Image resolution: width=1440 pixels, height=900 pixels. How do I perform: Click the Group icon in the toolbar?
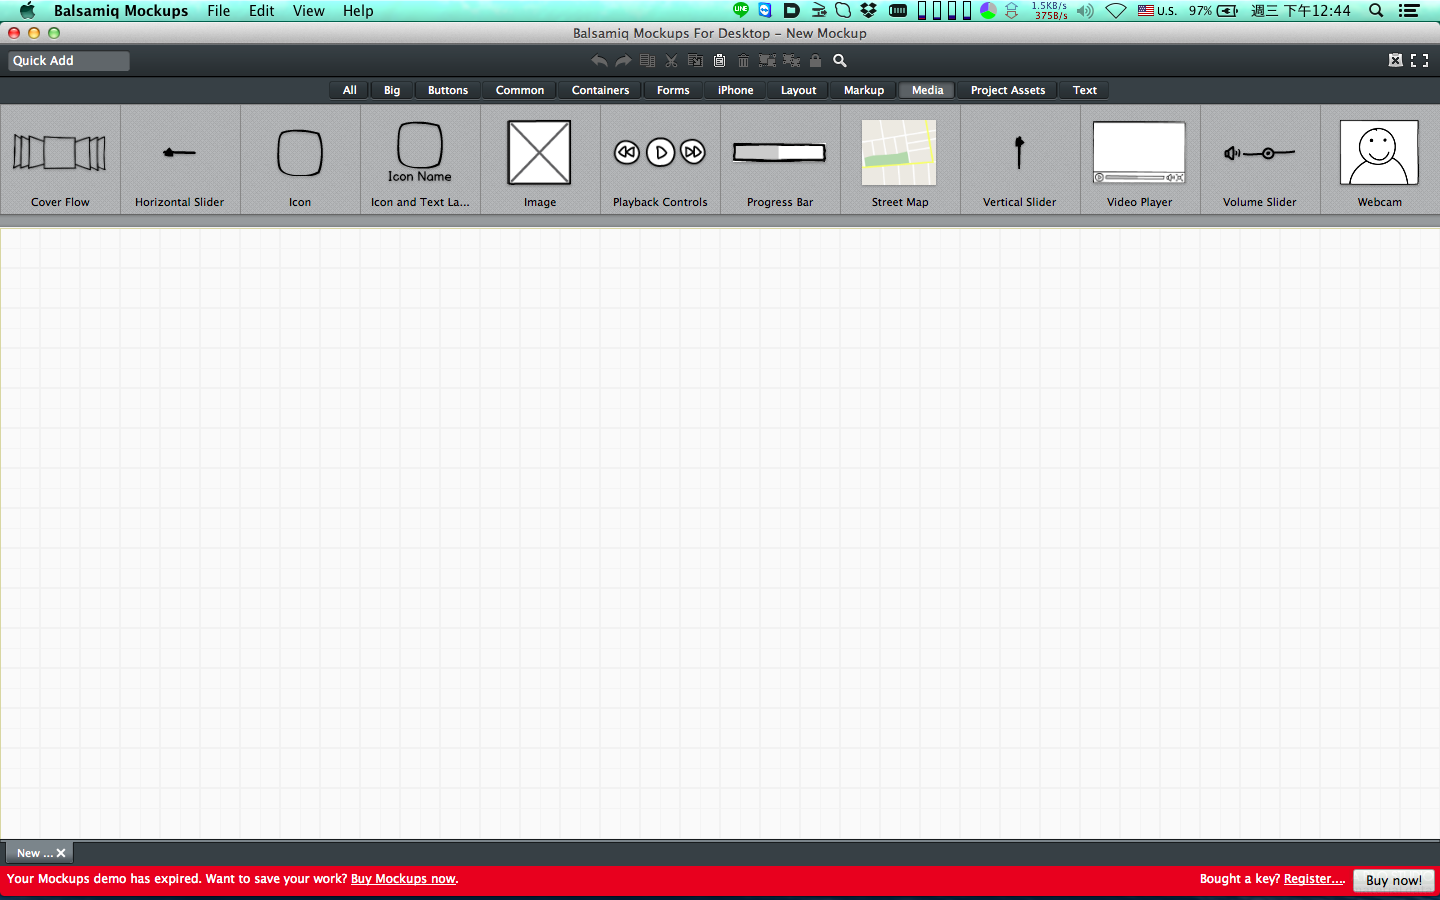[x=767, y=61]
